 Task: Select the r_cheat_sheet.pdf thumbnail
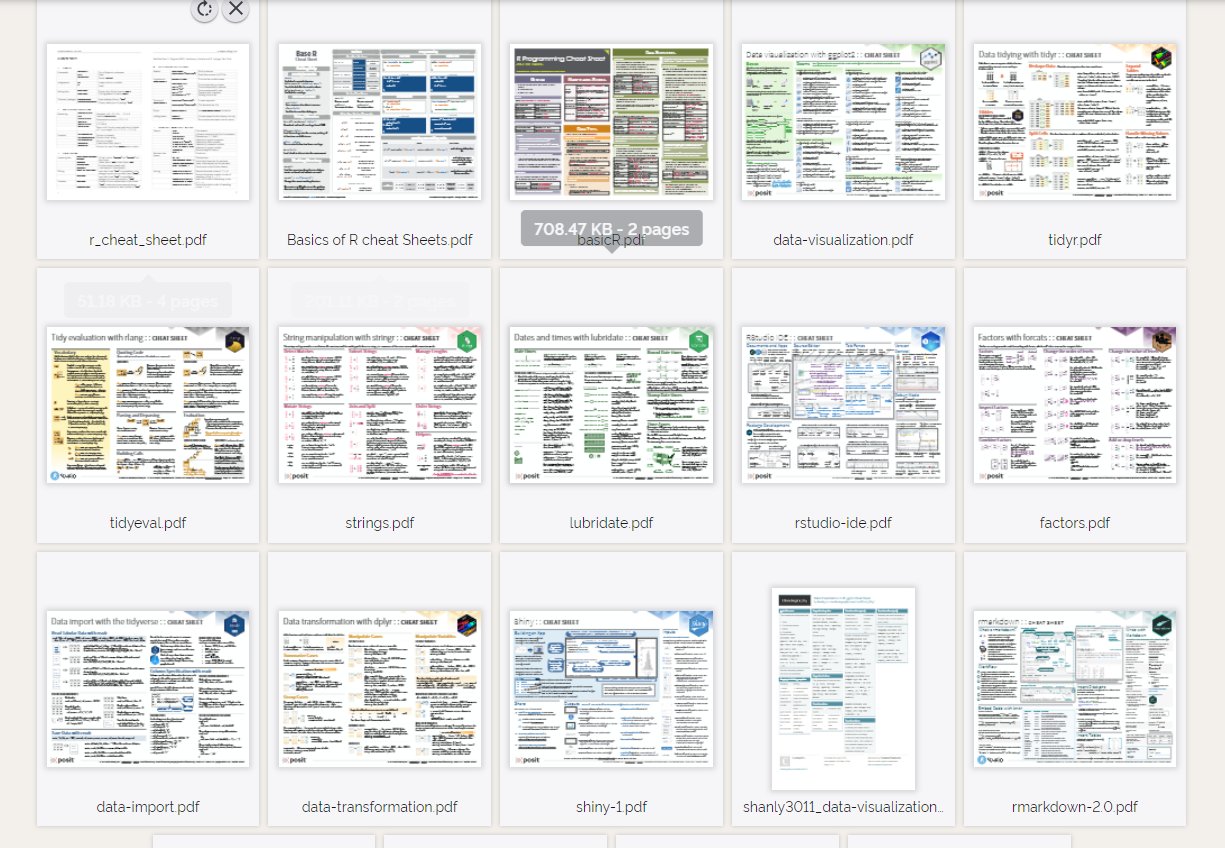point(148,121)
